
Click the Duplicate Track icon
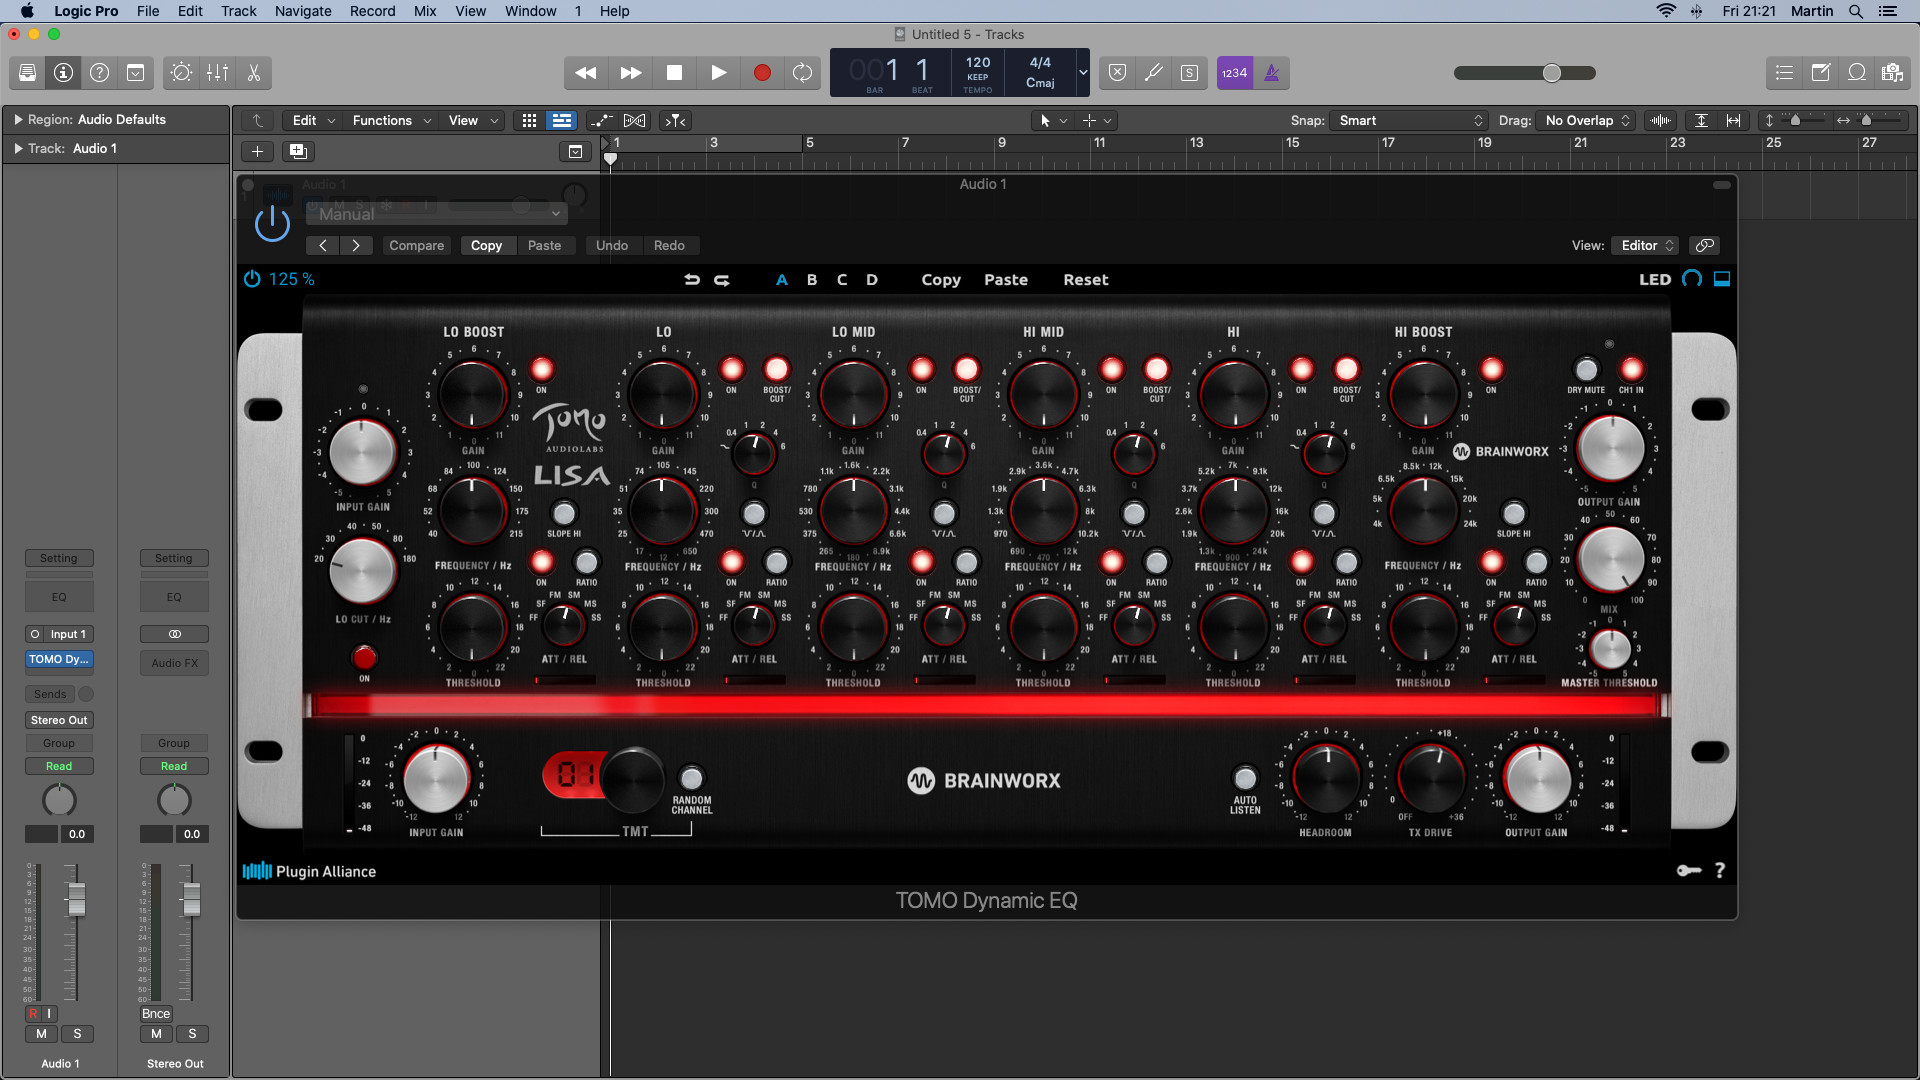pyautogui.click(x=297, y=151)
